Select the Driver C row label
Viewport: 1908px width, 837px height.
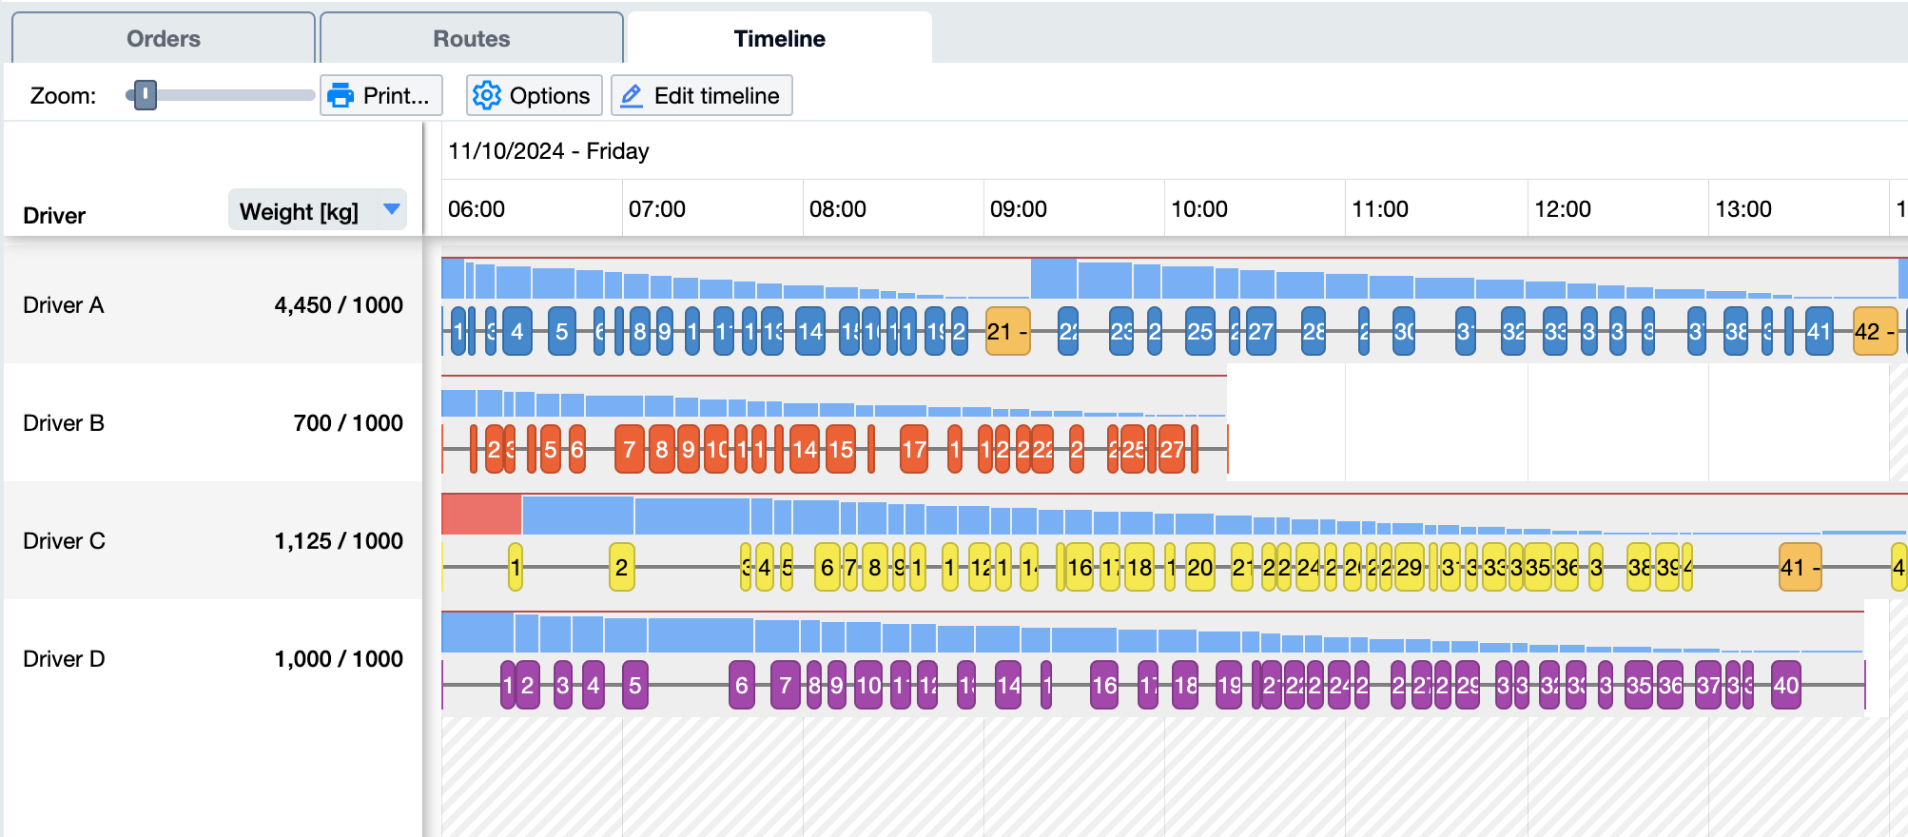click(64, 541)
